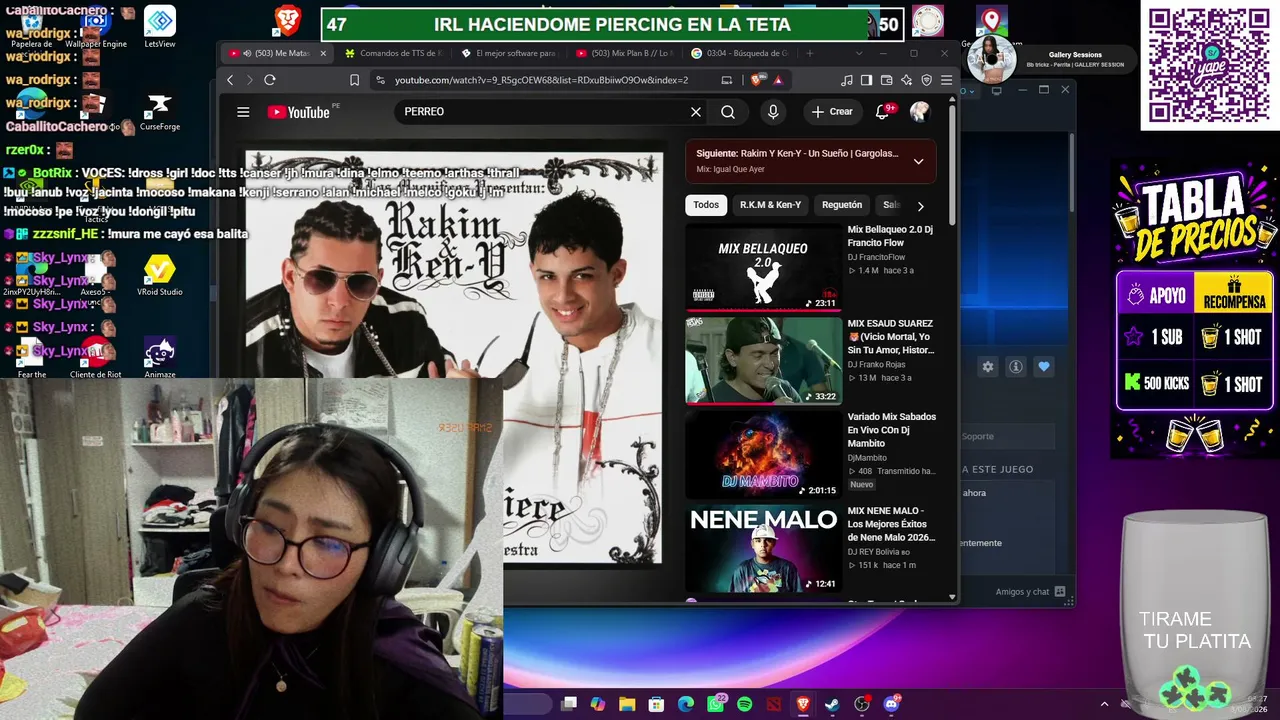Select the Reguetón filter chip
1280x720 pixels.
point(842,205)
